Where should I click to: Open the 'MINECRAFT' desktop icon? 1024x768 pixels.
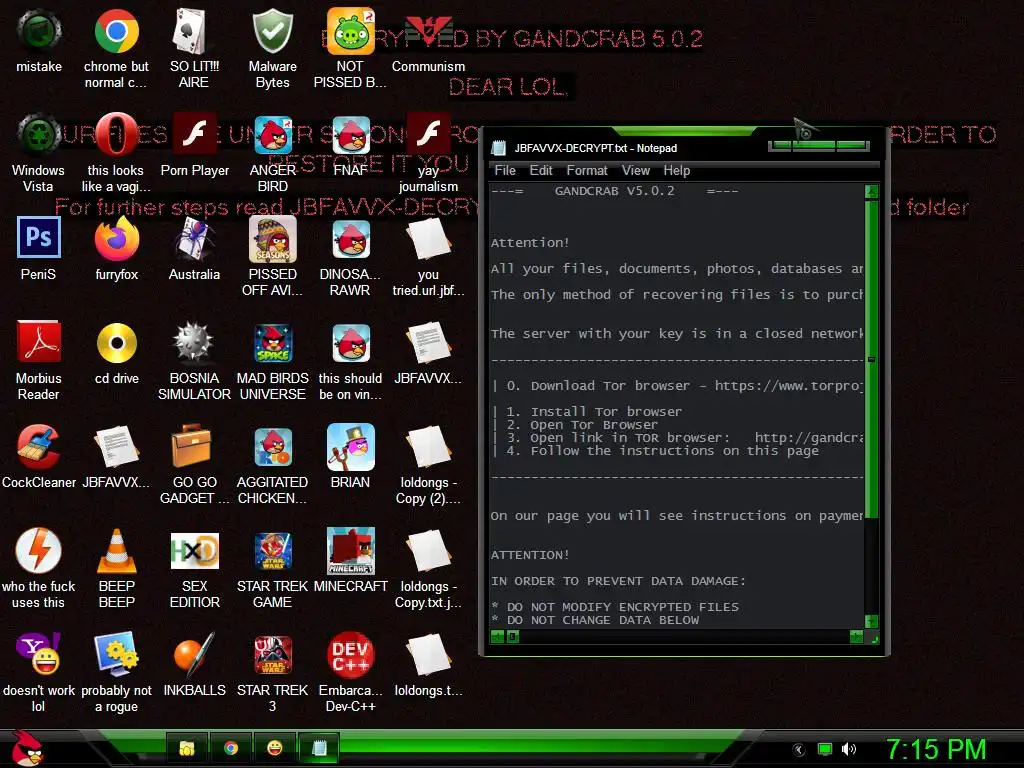(x=350, y=551)
